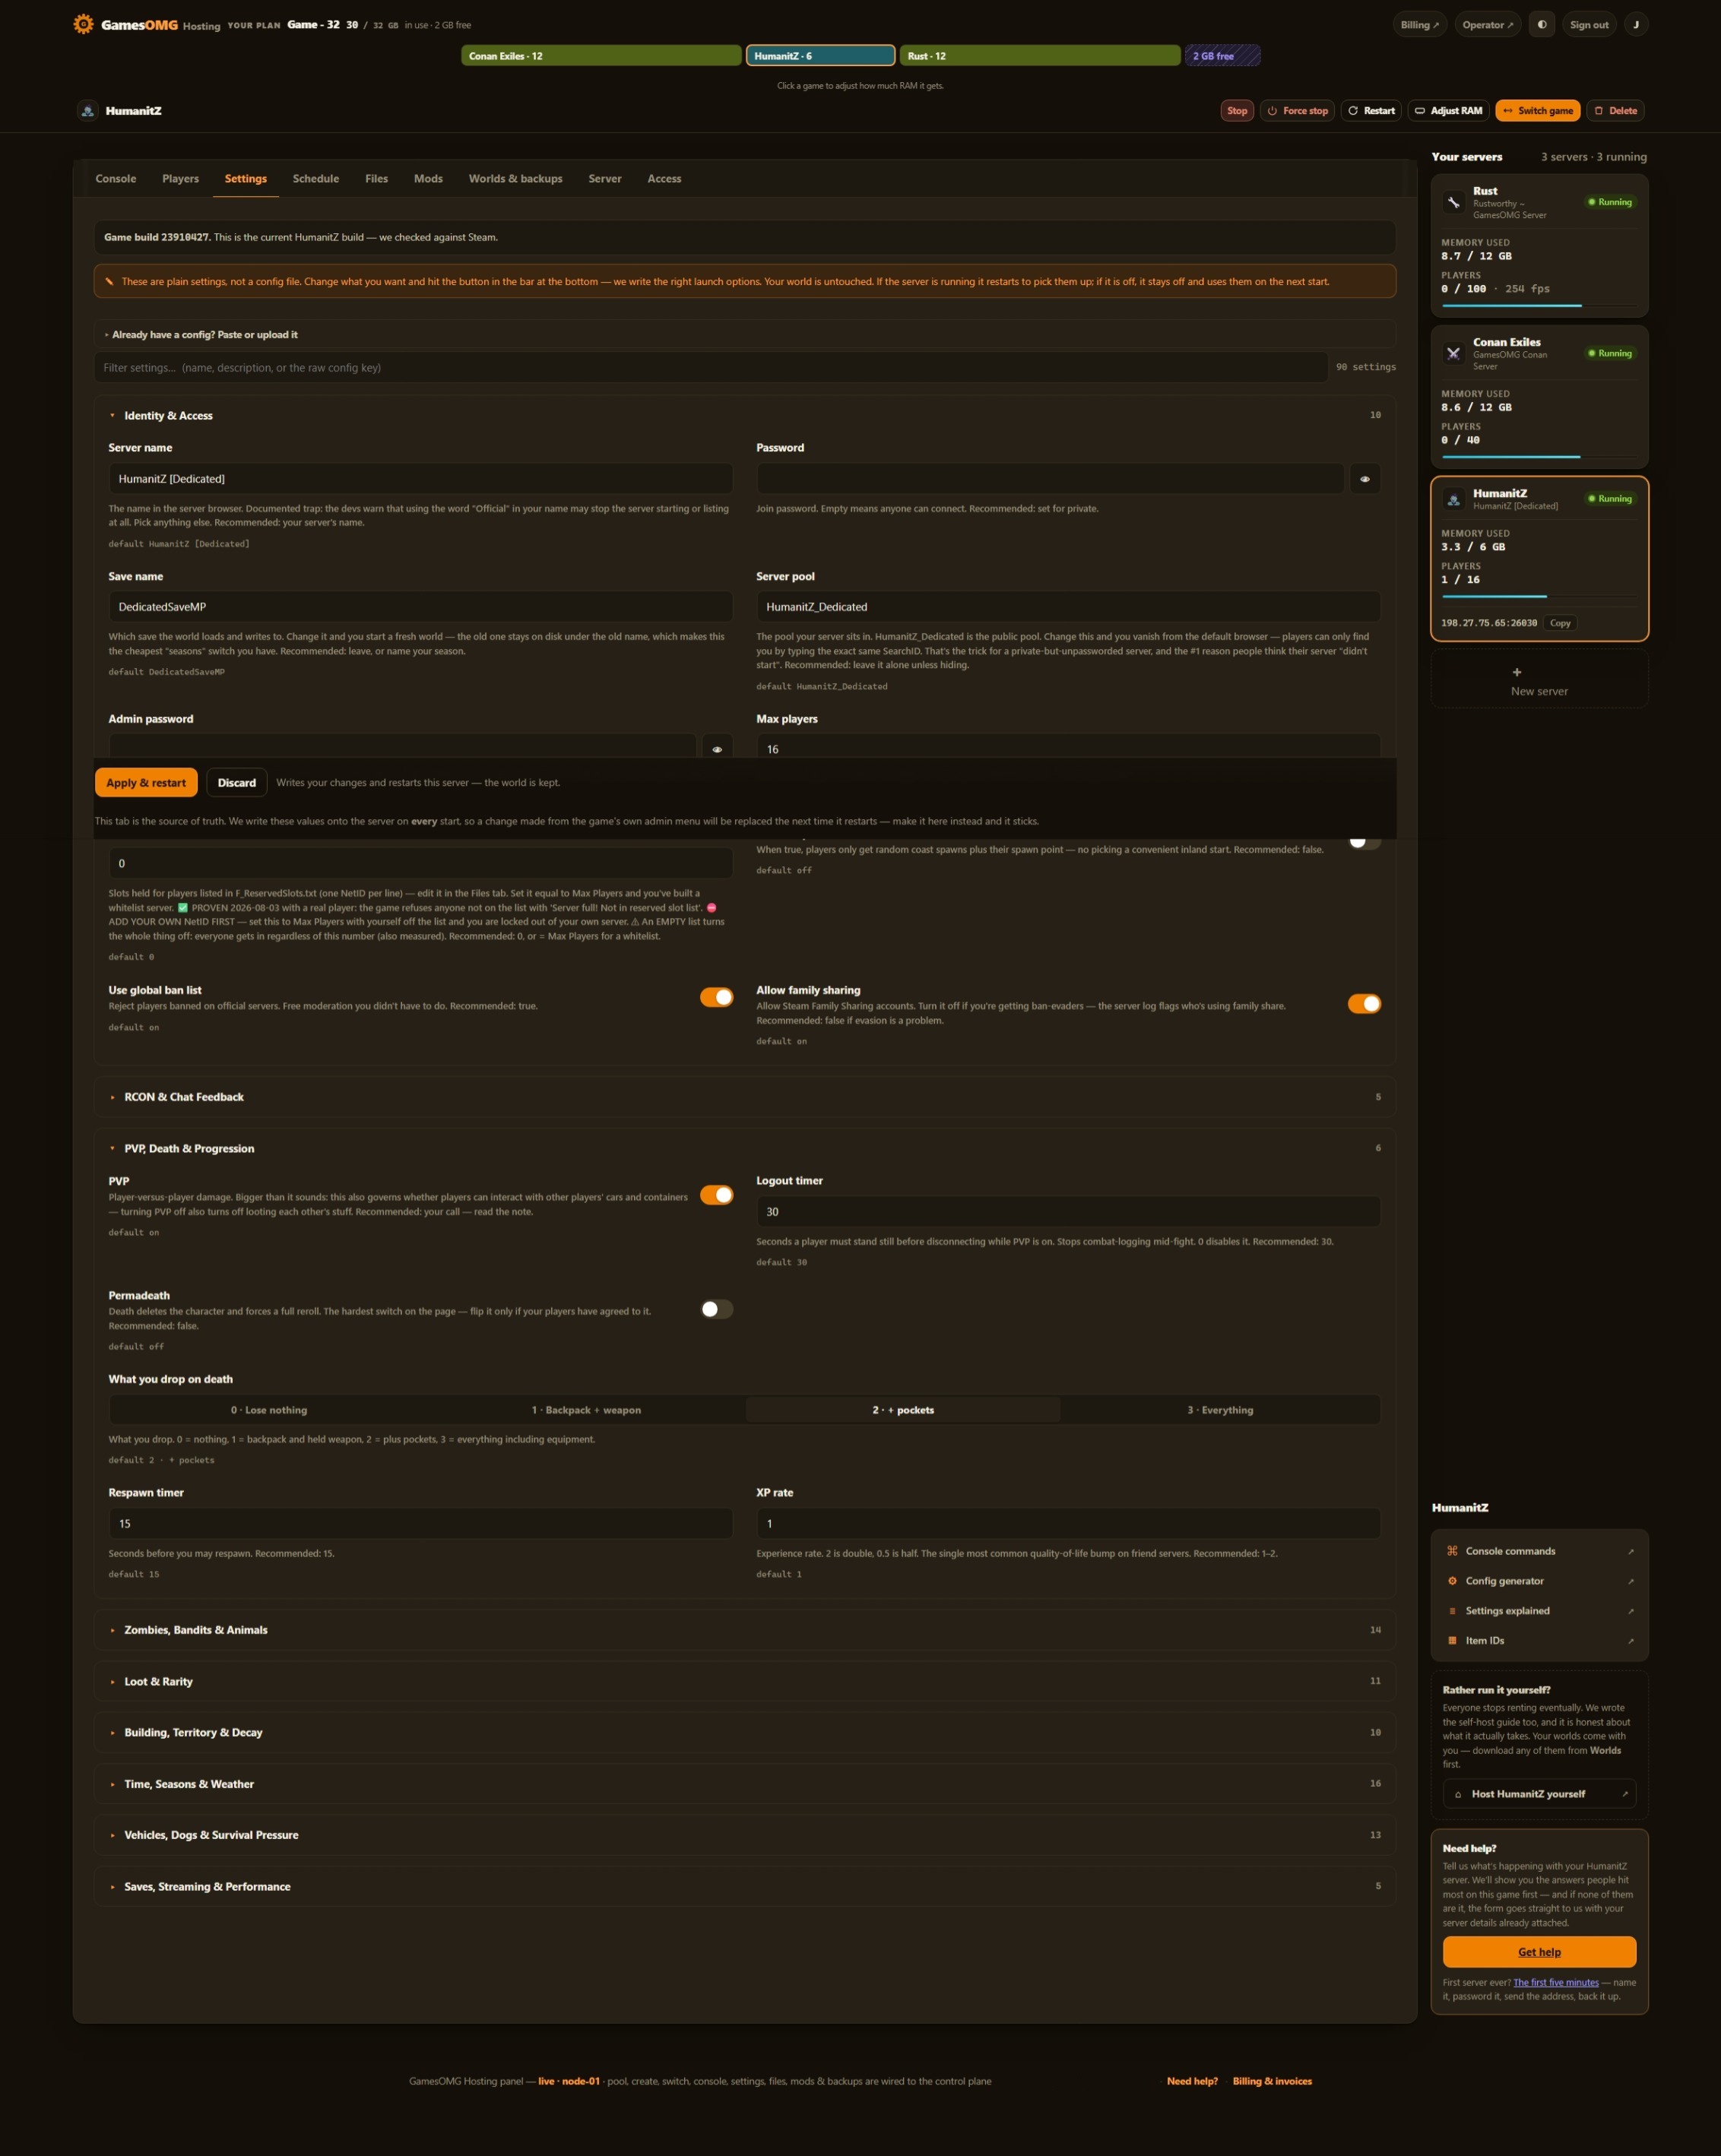Open the Settings explained icon link
This screenshot has height=2156, width=1721.
(x=1452, y=1611)
